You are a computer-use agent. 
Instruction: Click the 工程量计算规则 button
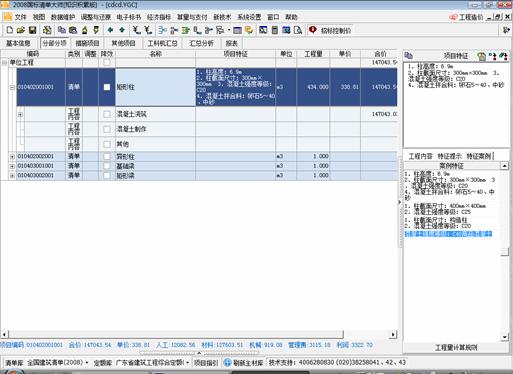pyautogui.click(x=456, y=348)
